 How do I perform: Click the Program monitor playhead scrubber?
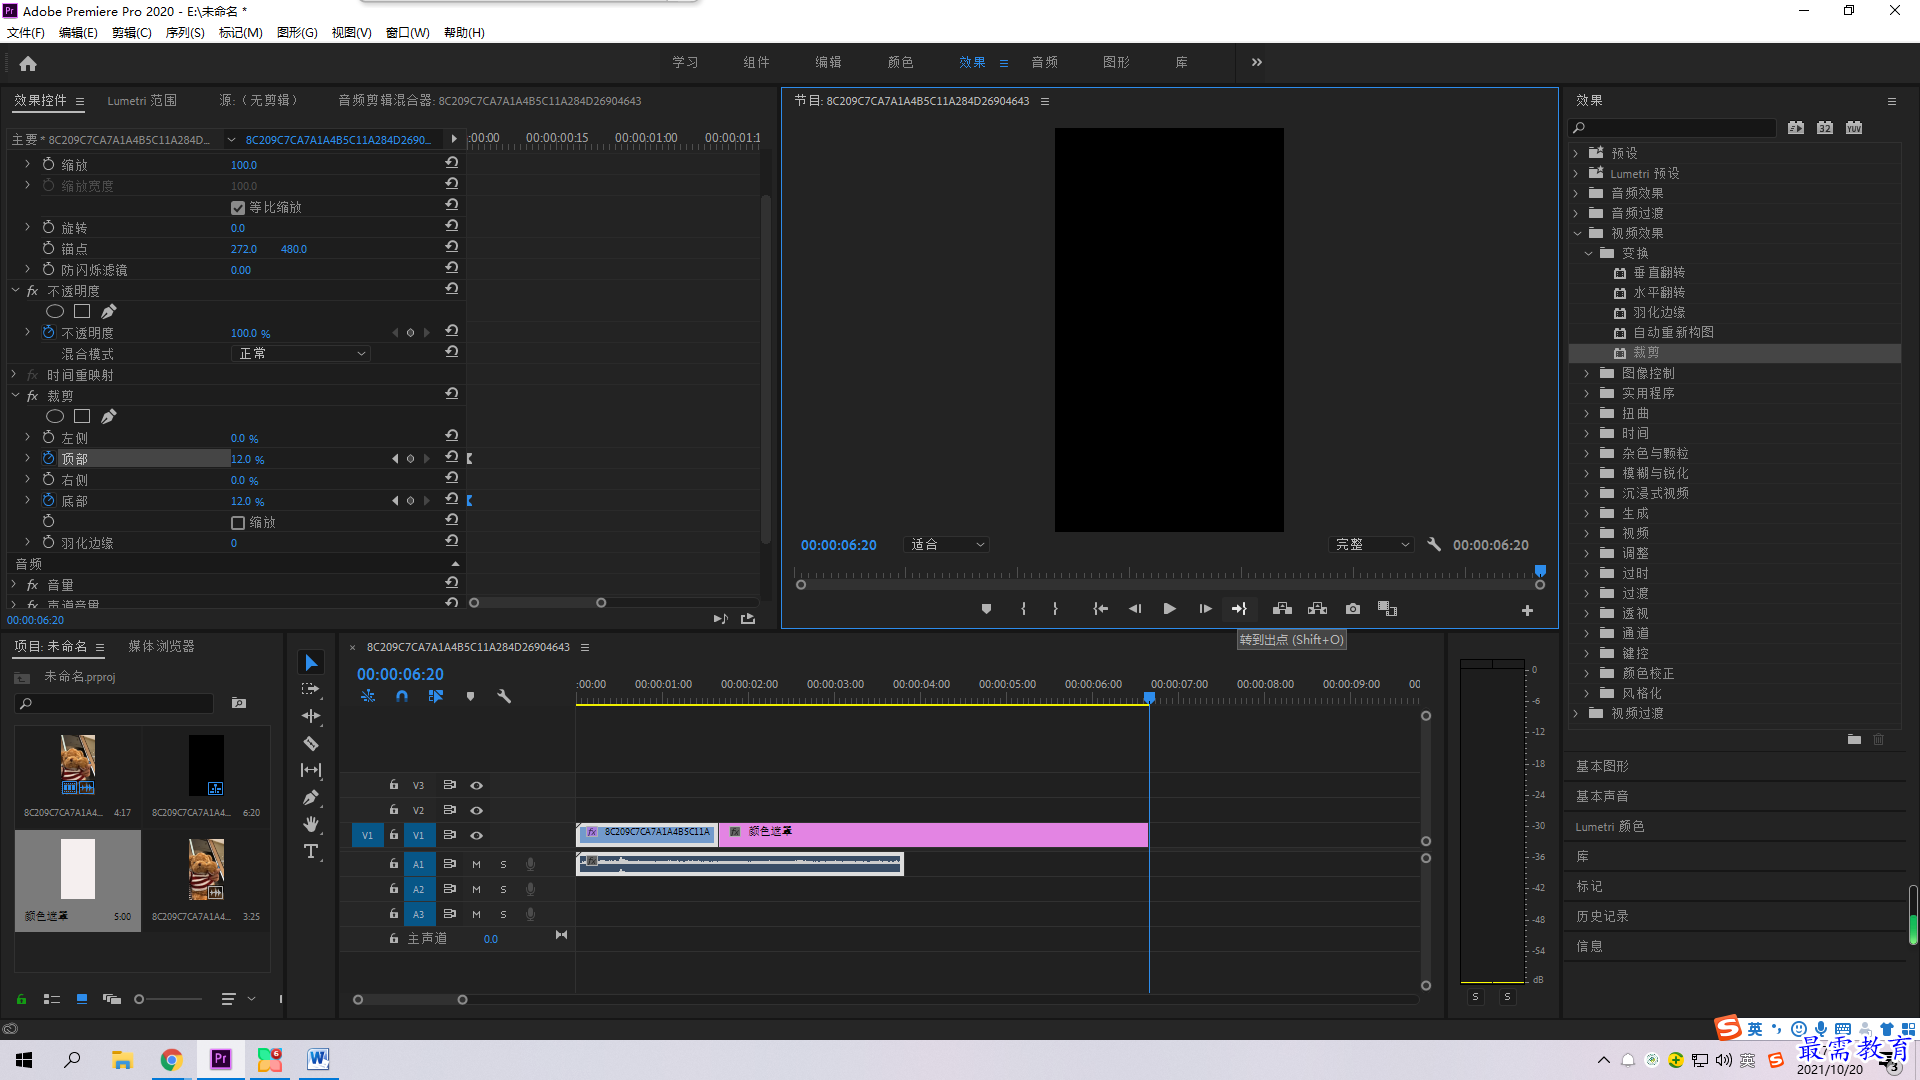pyautogui.click(x=1540, y=571)
